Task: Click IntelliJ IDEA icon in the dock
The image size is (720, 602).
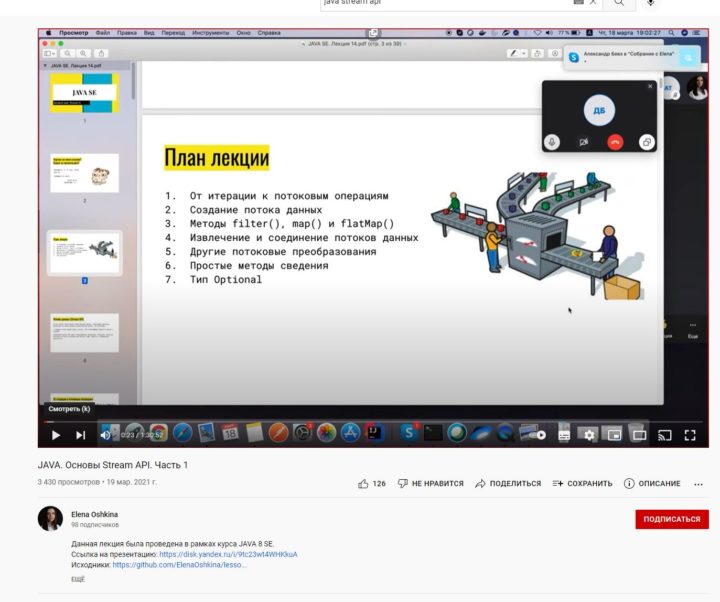Action: point(374,433)
